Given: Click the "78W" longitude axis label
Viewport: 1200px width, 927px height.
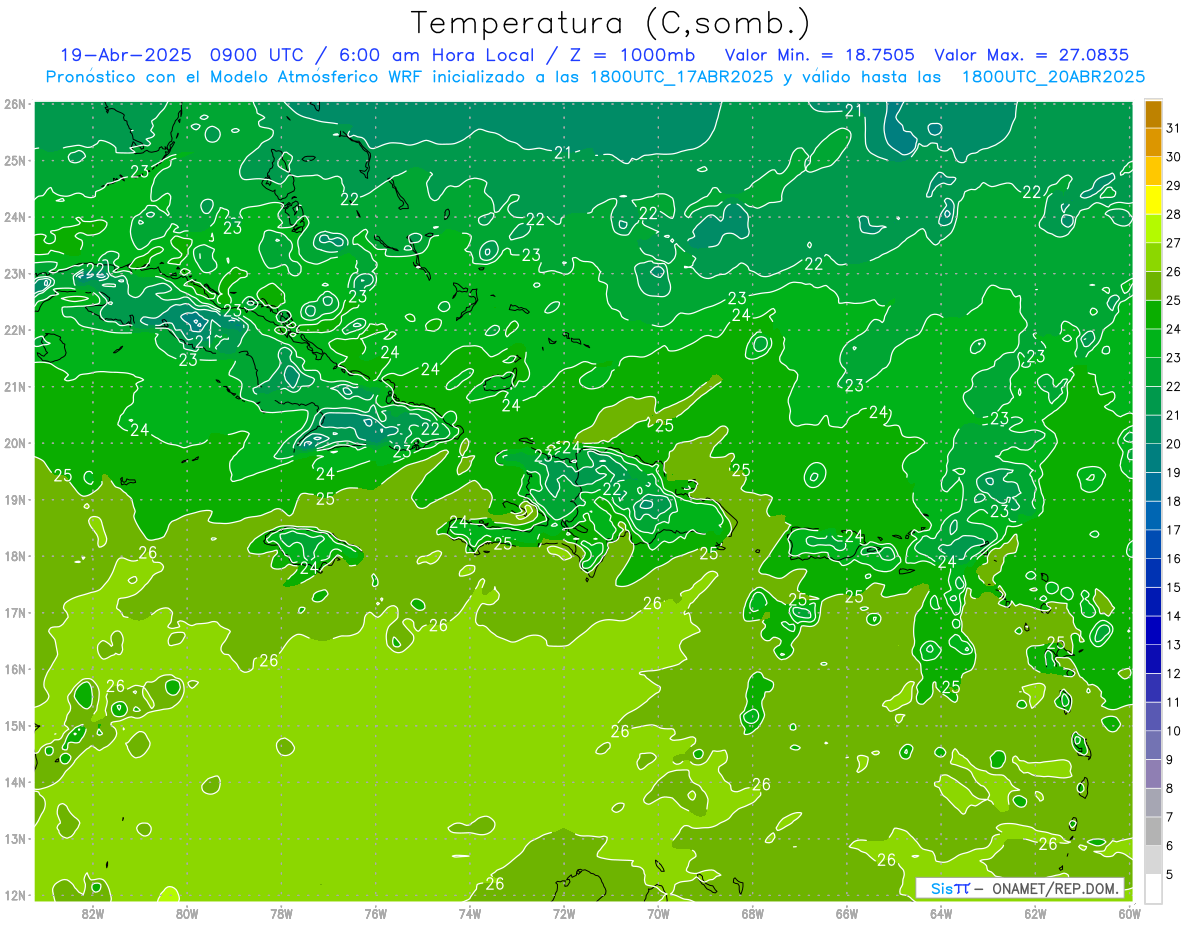Looking at the screenshot, I should coord(281,913).
